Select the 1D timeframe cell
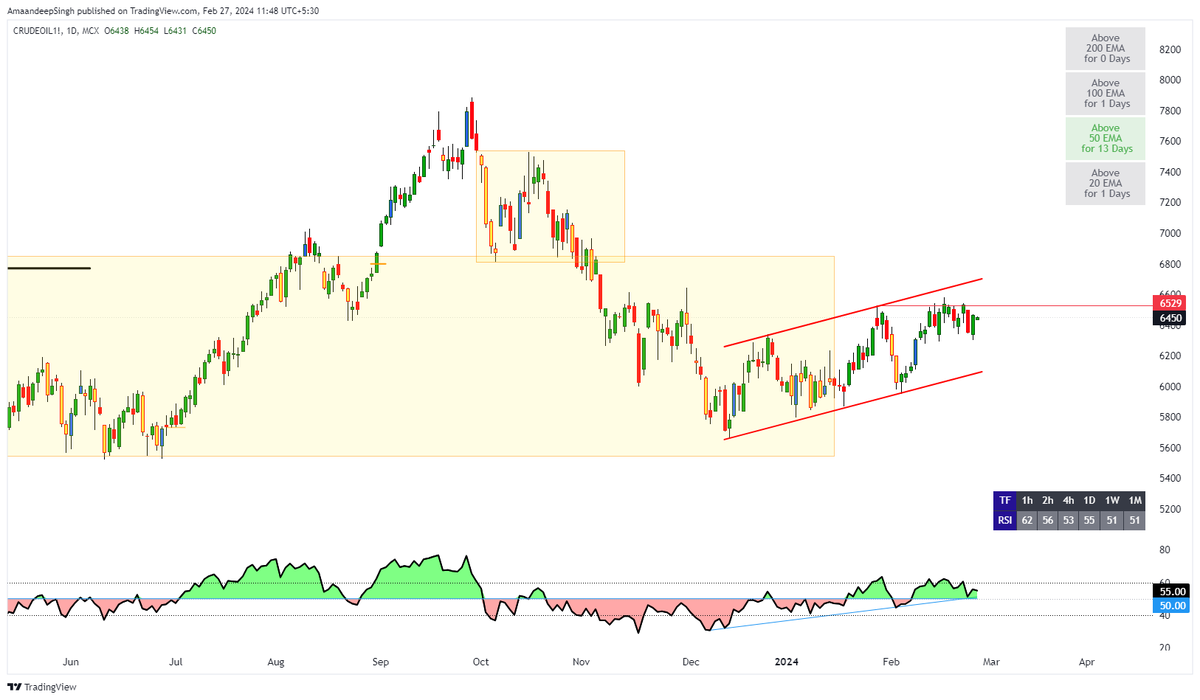This screenshot has height=700, width=1200. pyautogui.click(x=1090, y=500)
